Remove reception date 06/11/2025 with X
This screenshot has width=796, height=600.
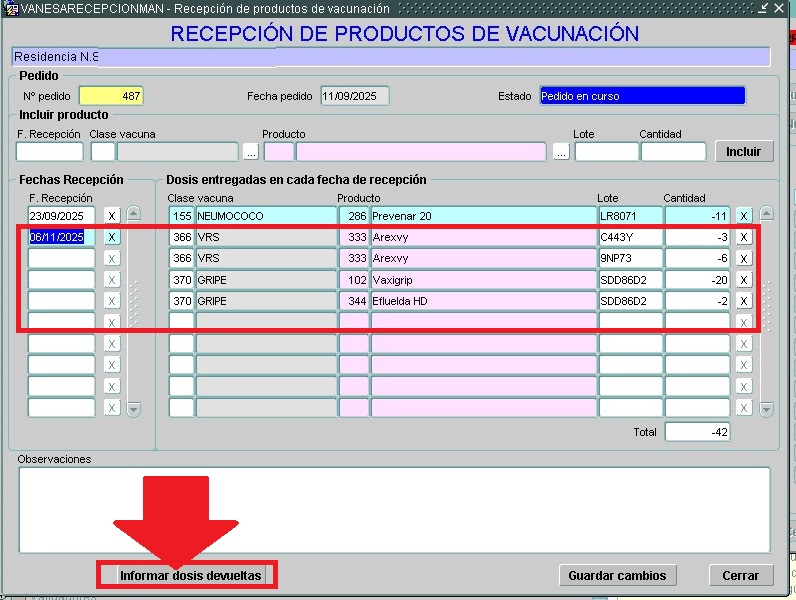pyautogui.click(x=112, y=237)
